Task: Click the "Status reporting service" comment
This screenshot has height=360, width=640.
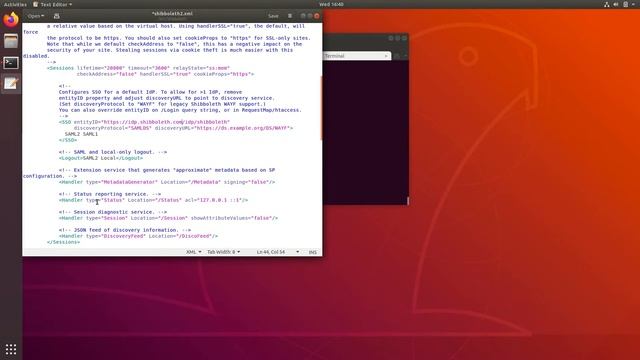Action: [x=110, y=194]
